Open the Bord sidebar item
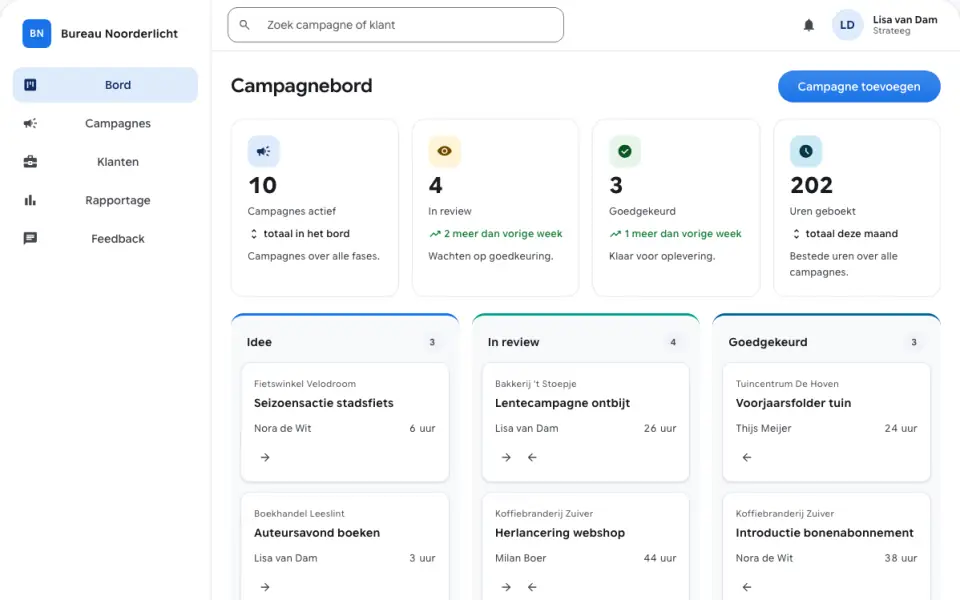The image size is (960, 600). [x=105, y=85]
